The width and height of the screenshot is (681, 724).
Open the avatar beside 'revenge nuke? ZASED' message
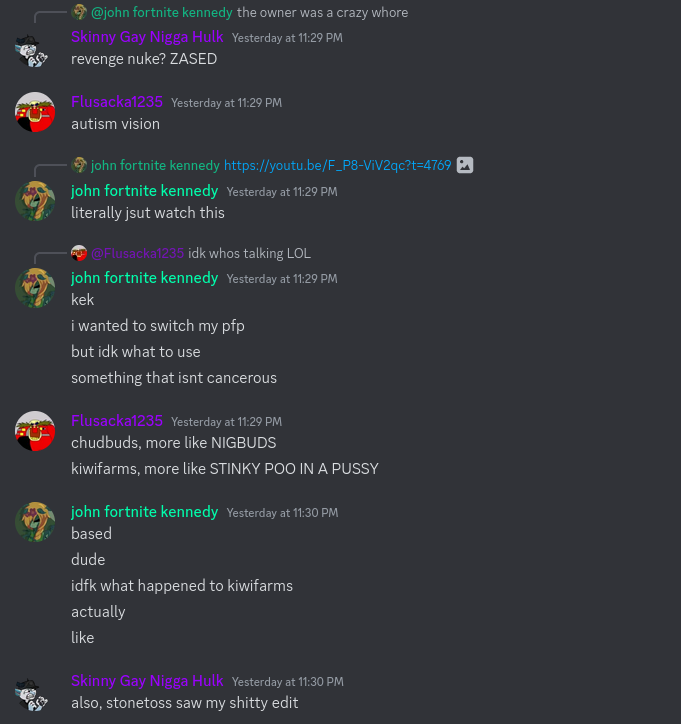coord(32,51)
